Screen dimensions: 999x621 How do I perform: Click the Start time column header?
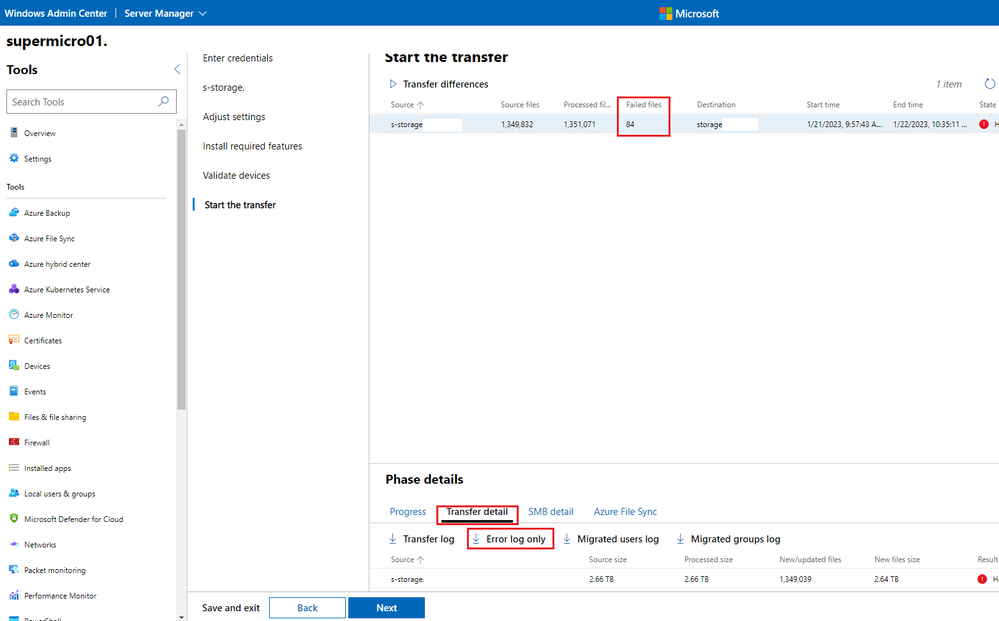click(823, 104)
